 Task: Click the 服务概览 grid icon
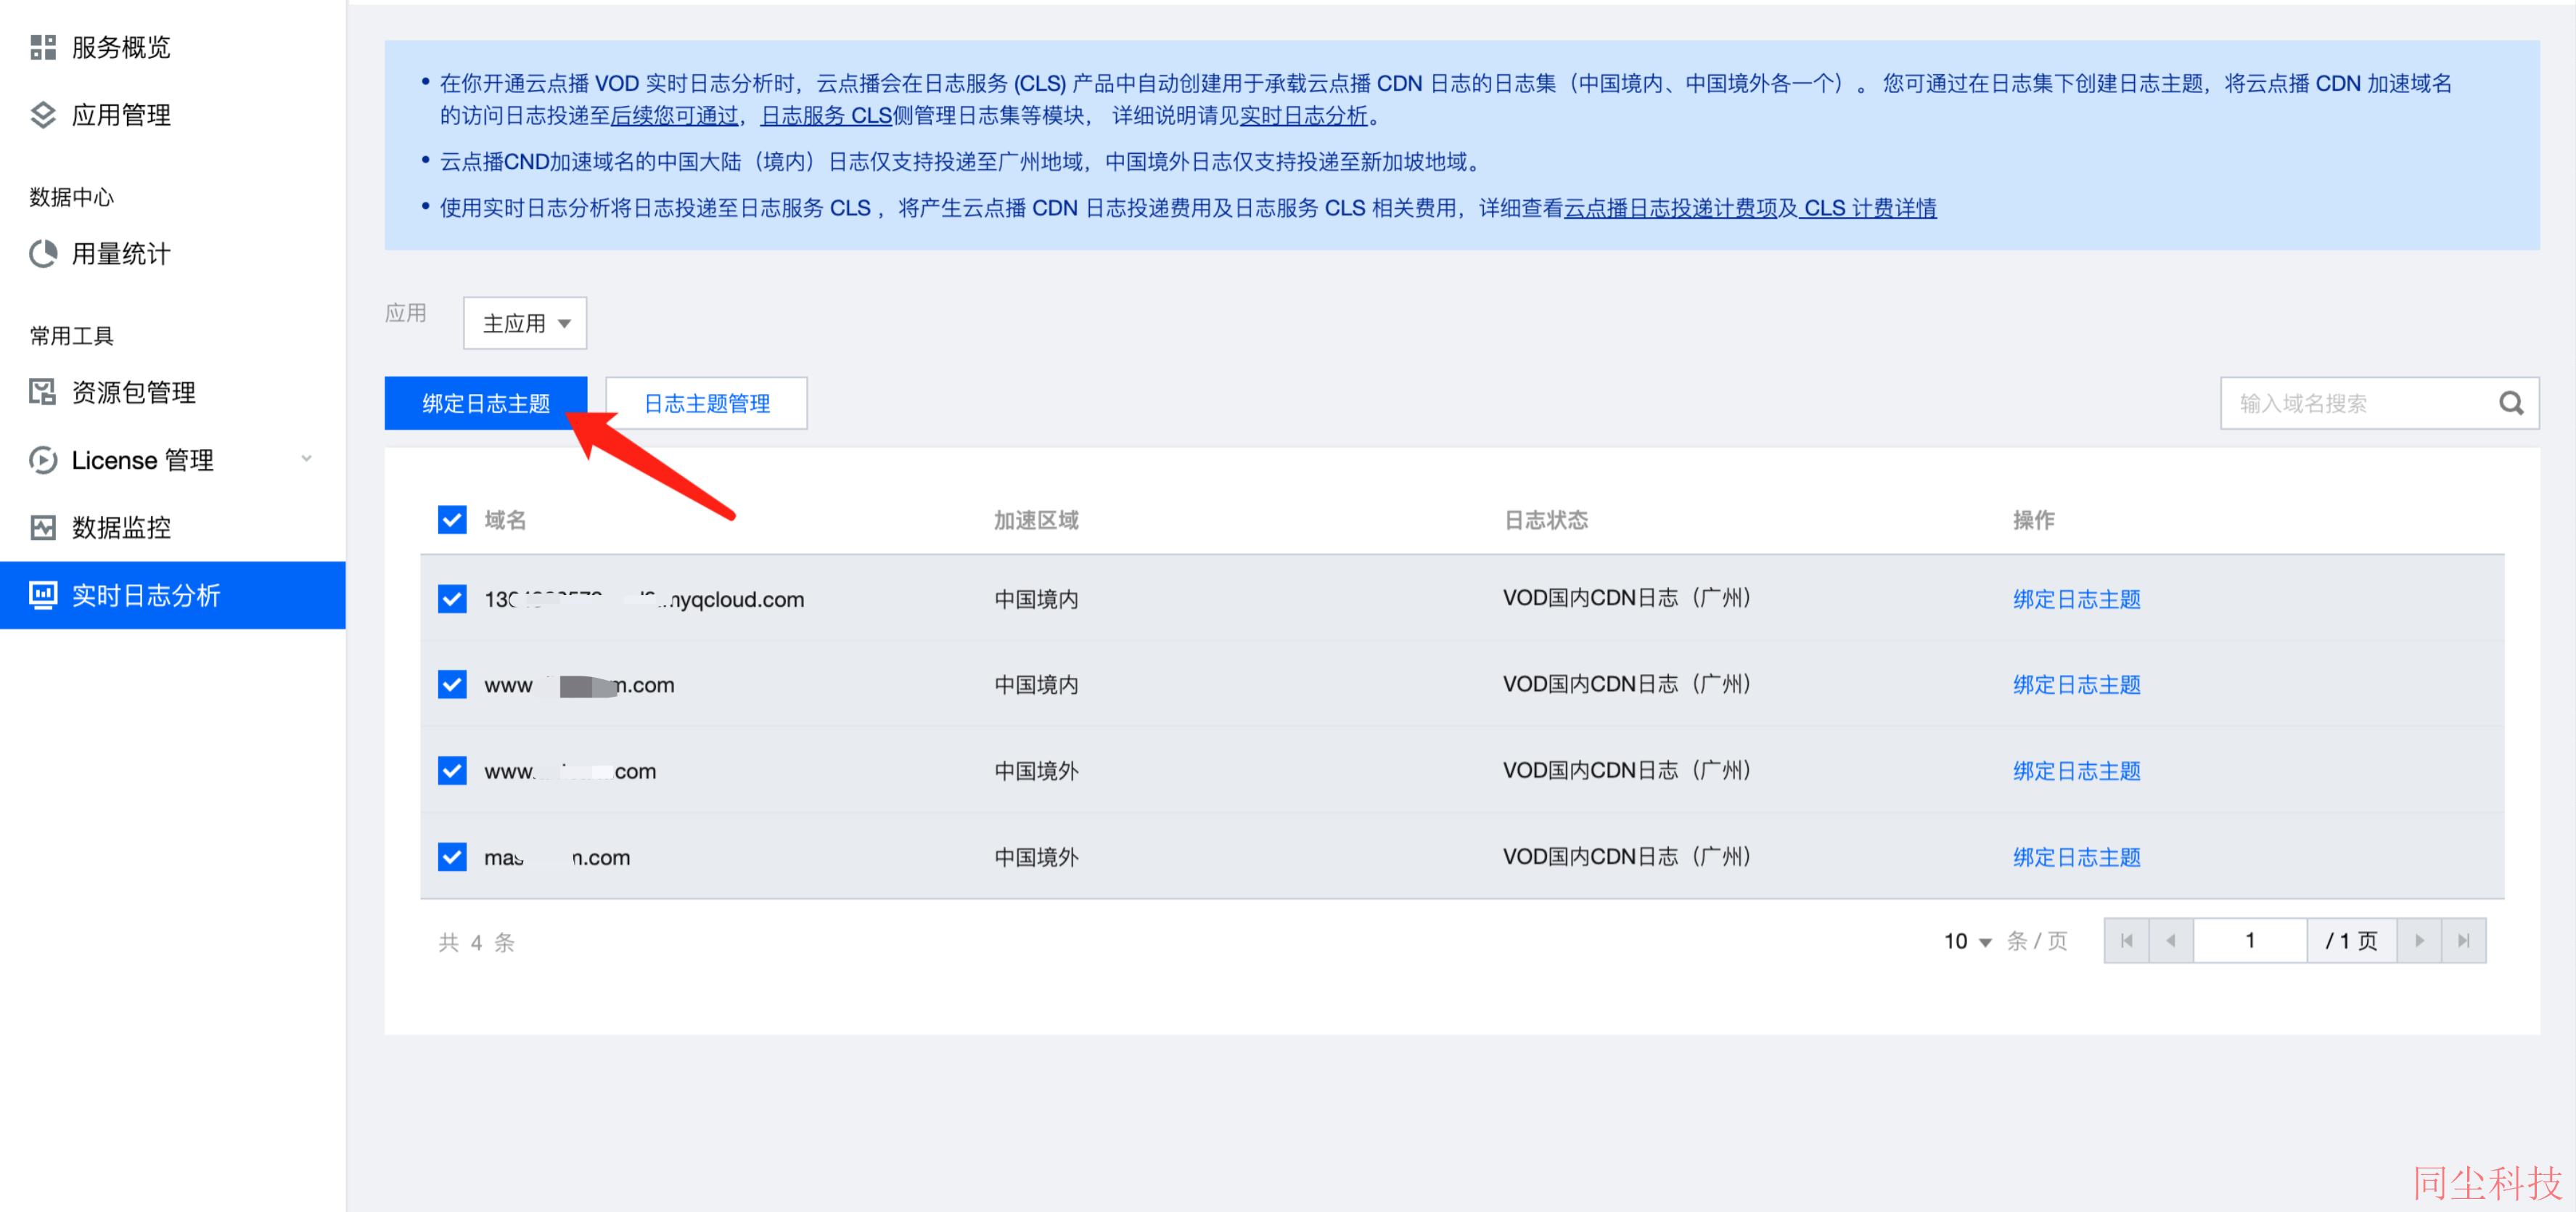(43, 47)
